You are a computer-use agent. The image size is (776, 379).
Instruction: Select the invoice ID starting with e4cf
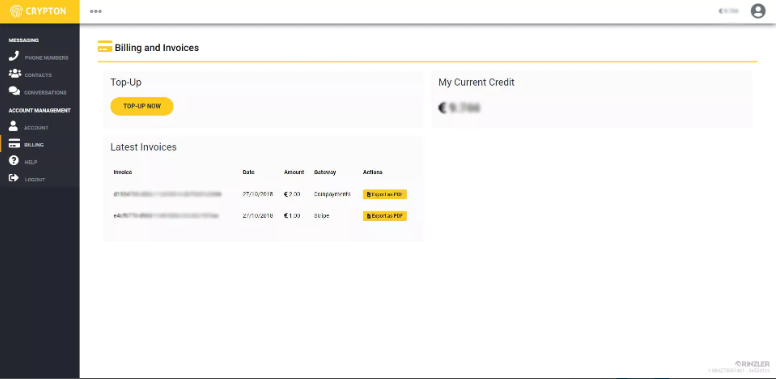[x=166, y=216]
